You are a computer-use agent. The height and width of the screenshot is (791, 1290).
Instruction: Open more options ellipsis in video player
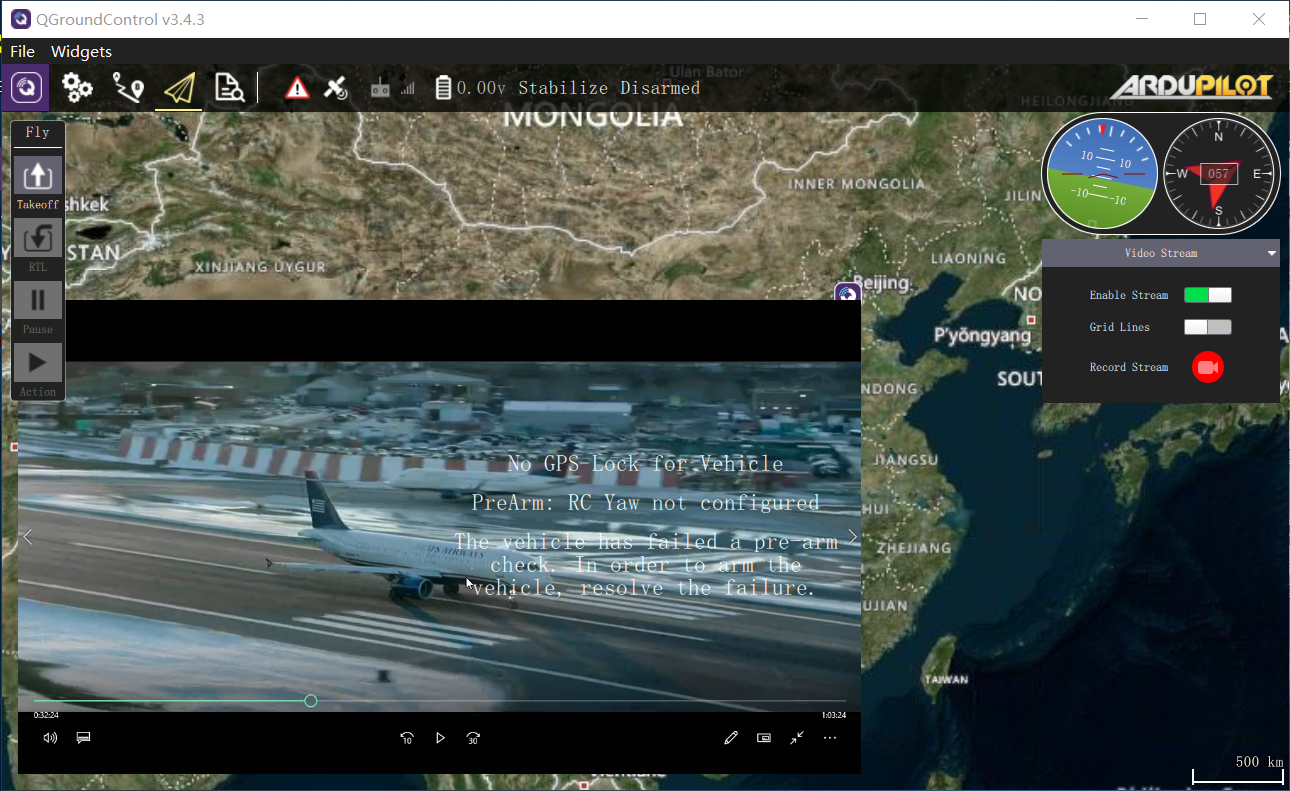pyautogui.click(x=830, y=738)
